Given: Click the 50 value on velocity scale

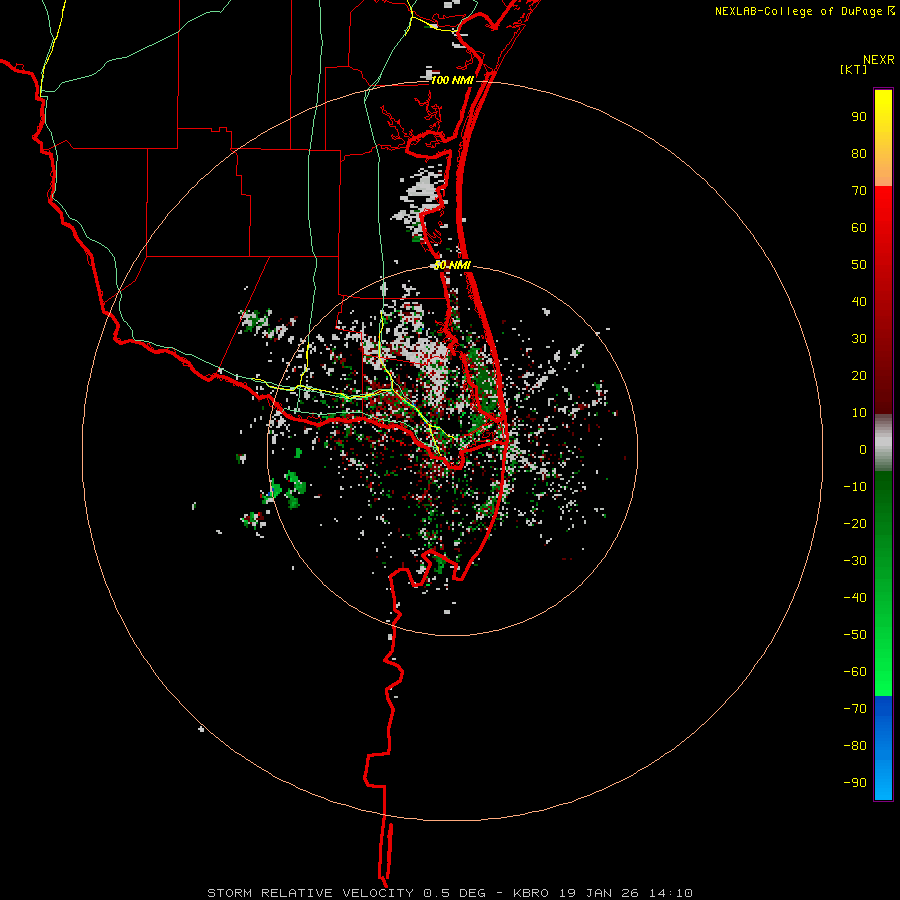Looking at the screenshot, I should click(859, 265).
